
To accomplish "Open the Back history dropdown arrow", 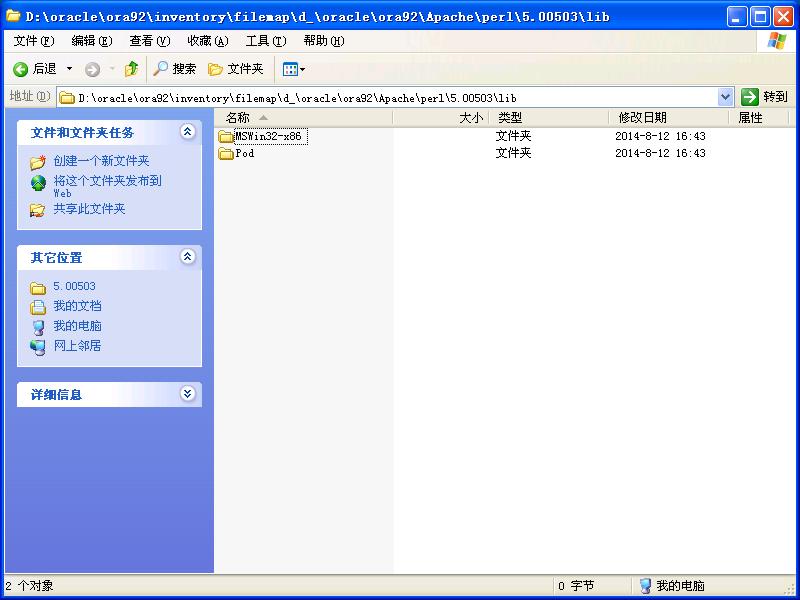I will [70, 69].
